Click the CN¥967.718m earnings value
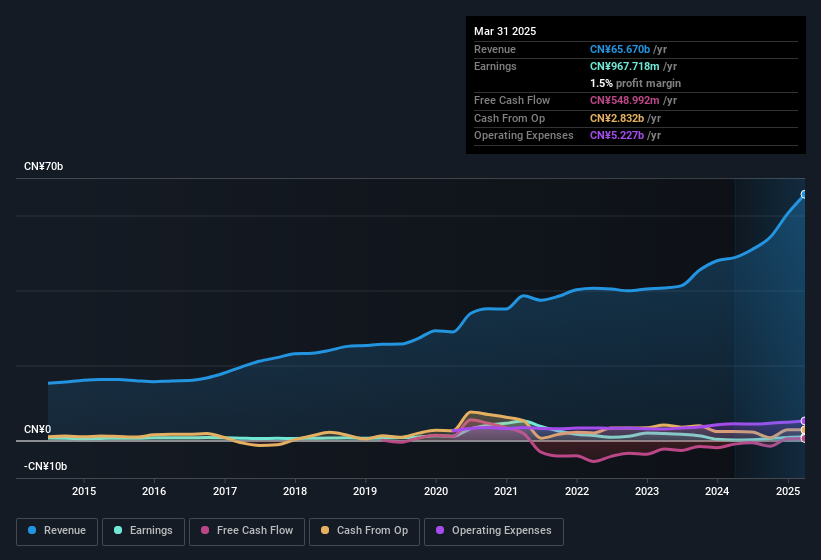Image resolution: width=821 pixels, height=560 pixels. pyautogui.click(x=625, y=66)
